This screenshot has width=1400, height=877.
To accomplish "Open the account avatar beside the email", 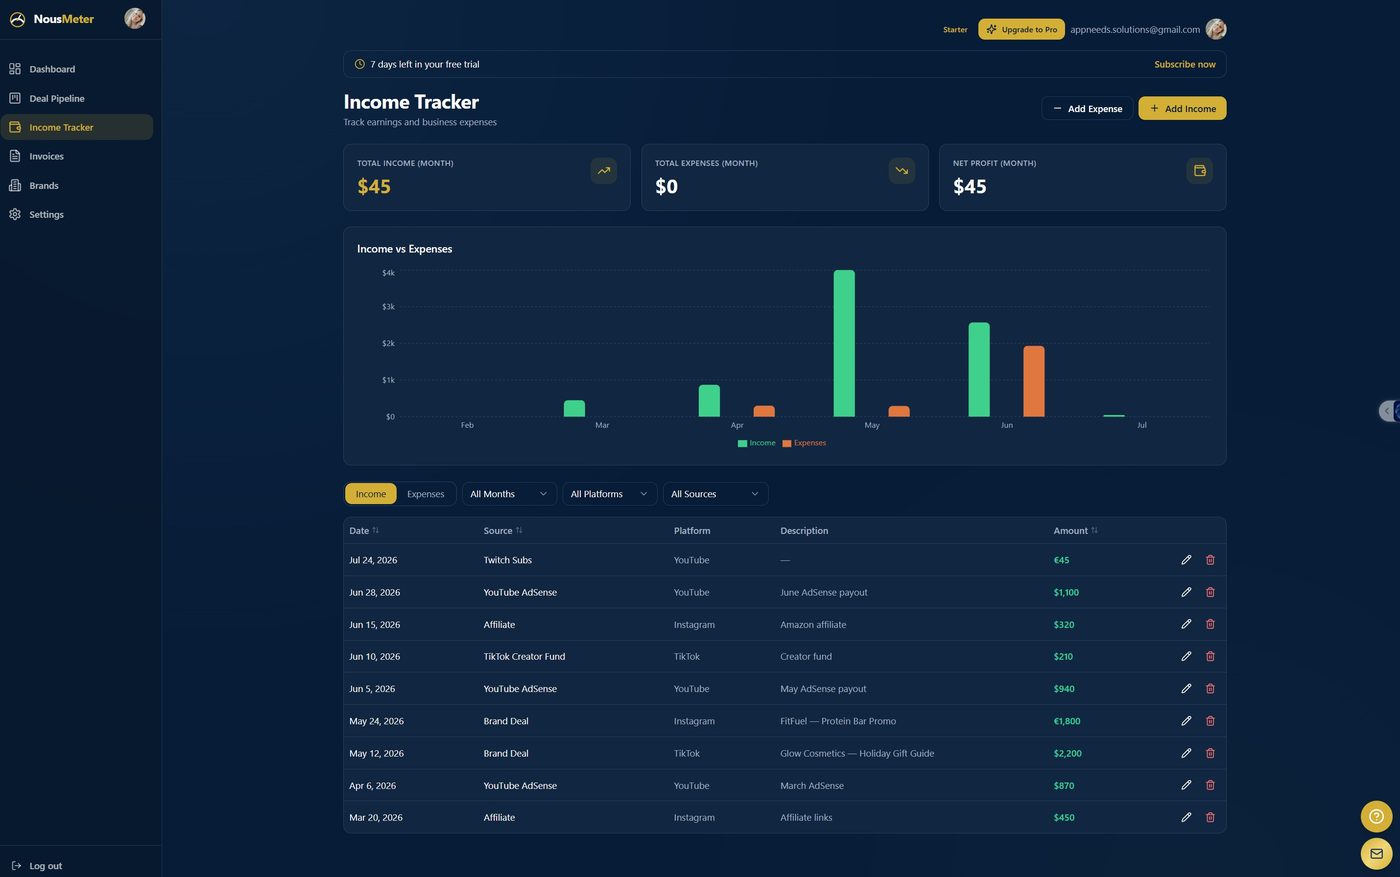I will point(1216,29).
